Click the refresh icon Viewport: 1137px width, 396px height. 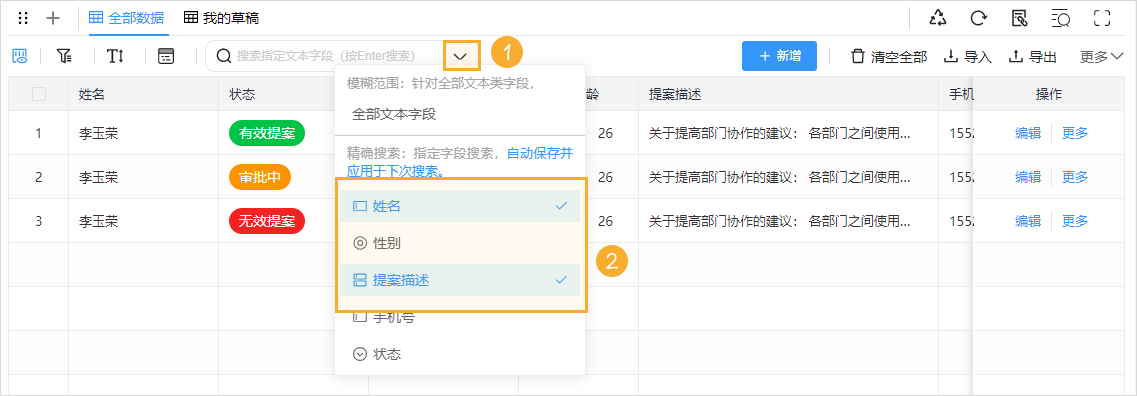pos(979,18)
